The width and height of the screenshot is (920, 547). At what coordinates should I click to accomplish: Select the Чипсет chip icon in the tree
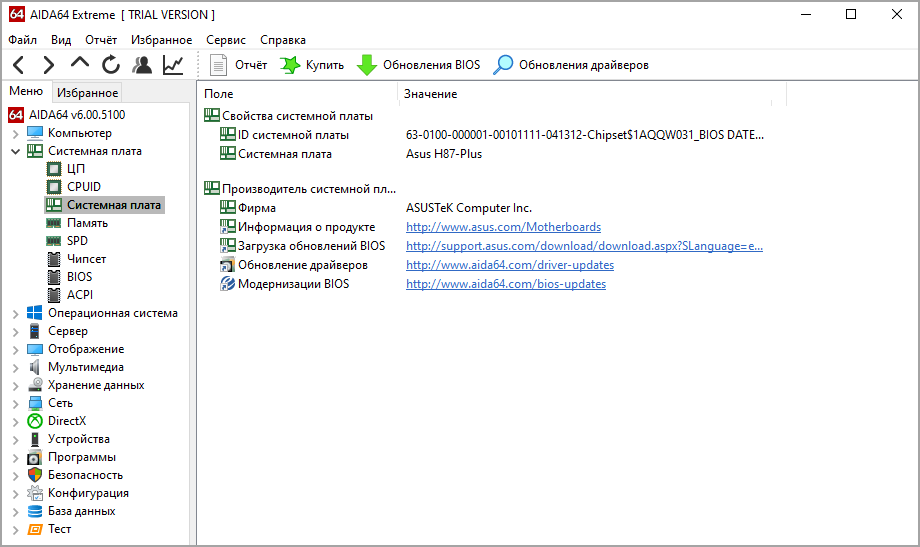[54, 259]
